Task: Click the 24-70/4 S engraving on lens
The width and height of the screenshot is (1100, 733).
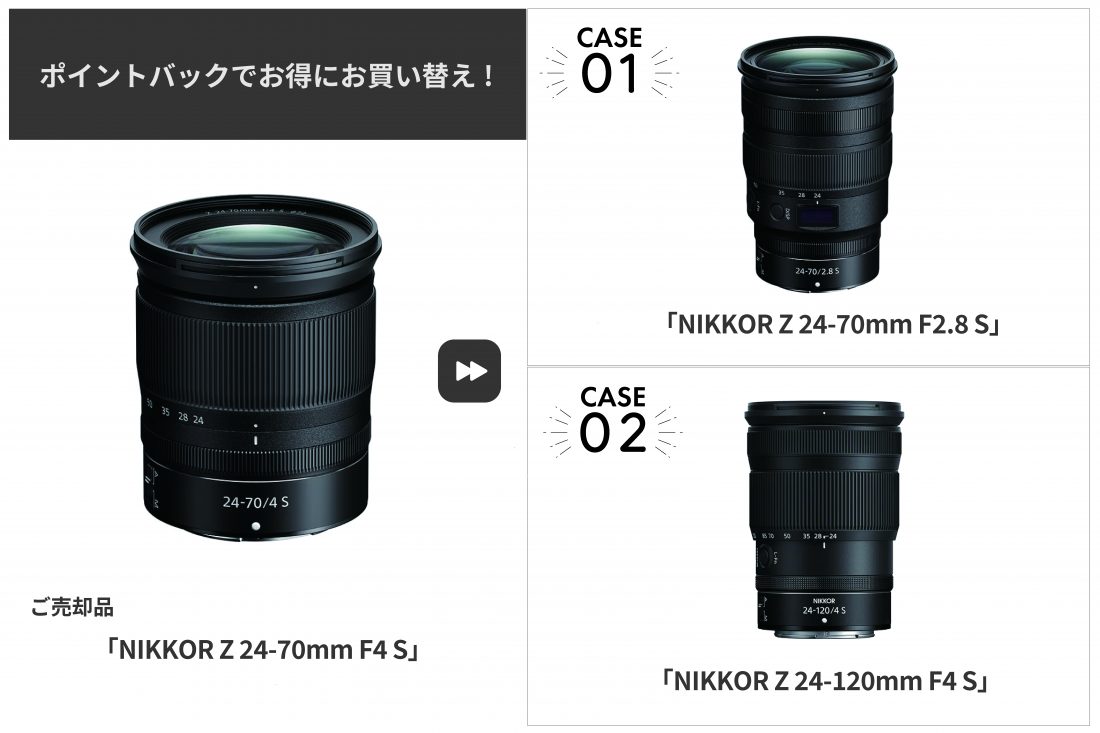Action: [255, 502]
